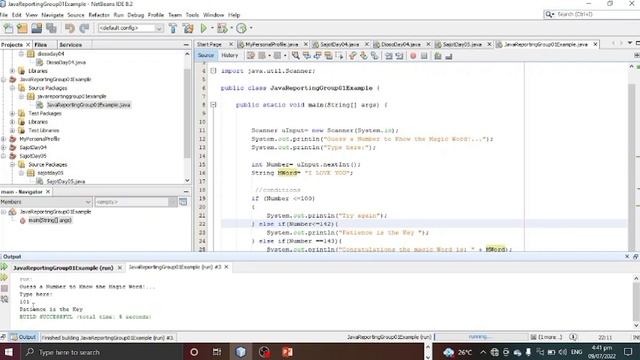Screen dimensions: 640x360
Task: Click the Save All toolbar icon
Action: coord(51,28)
